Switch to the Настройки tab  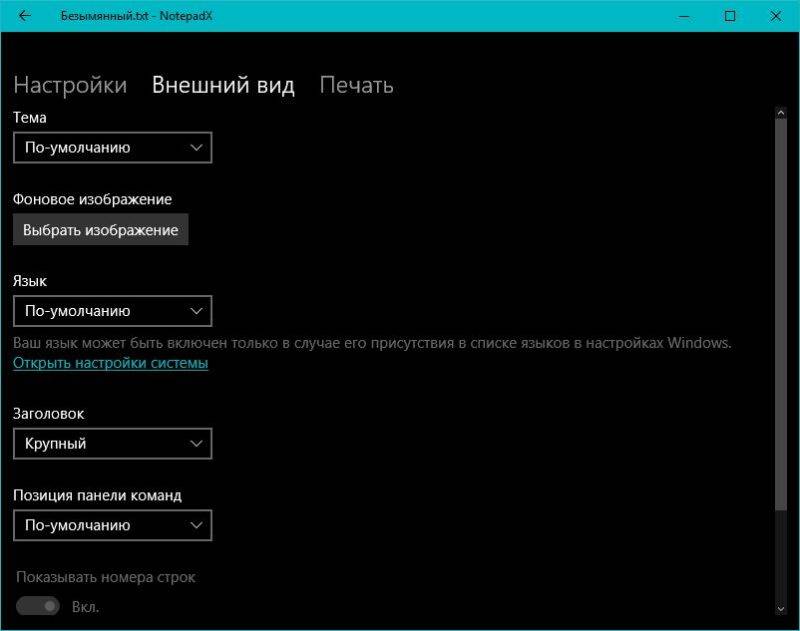click(x=70, y=85)
